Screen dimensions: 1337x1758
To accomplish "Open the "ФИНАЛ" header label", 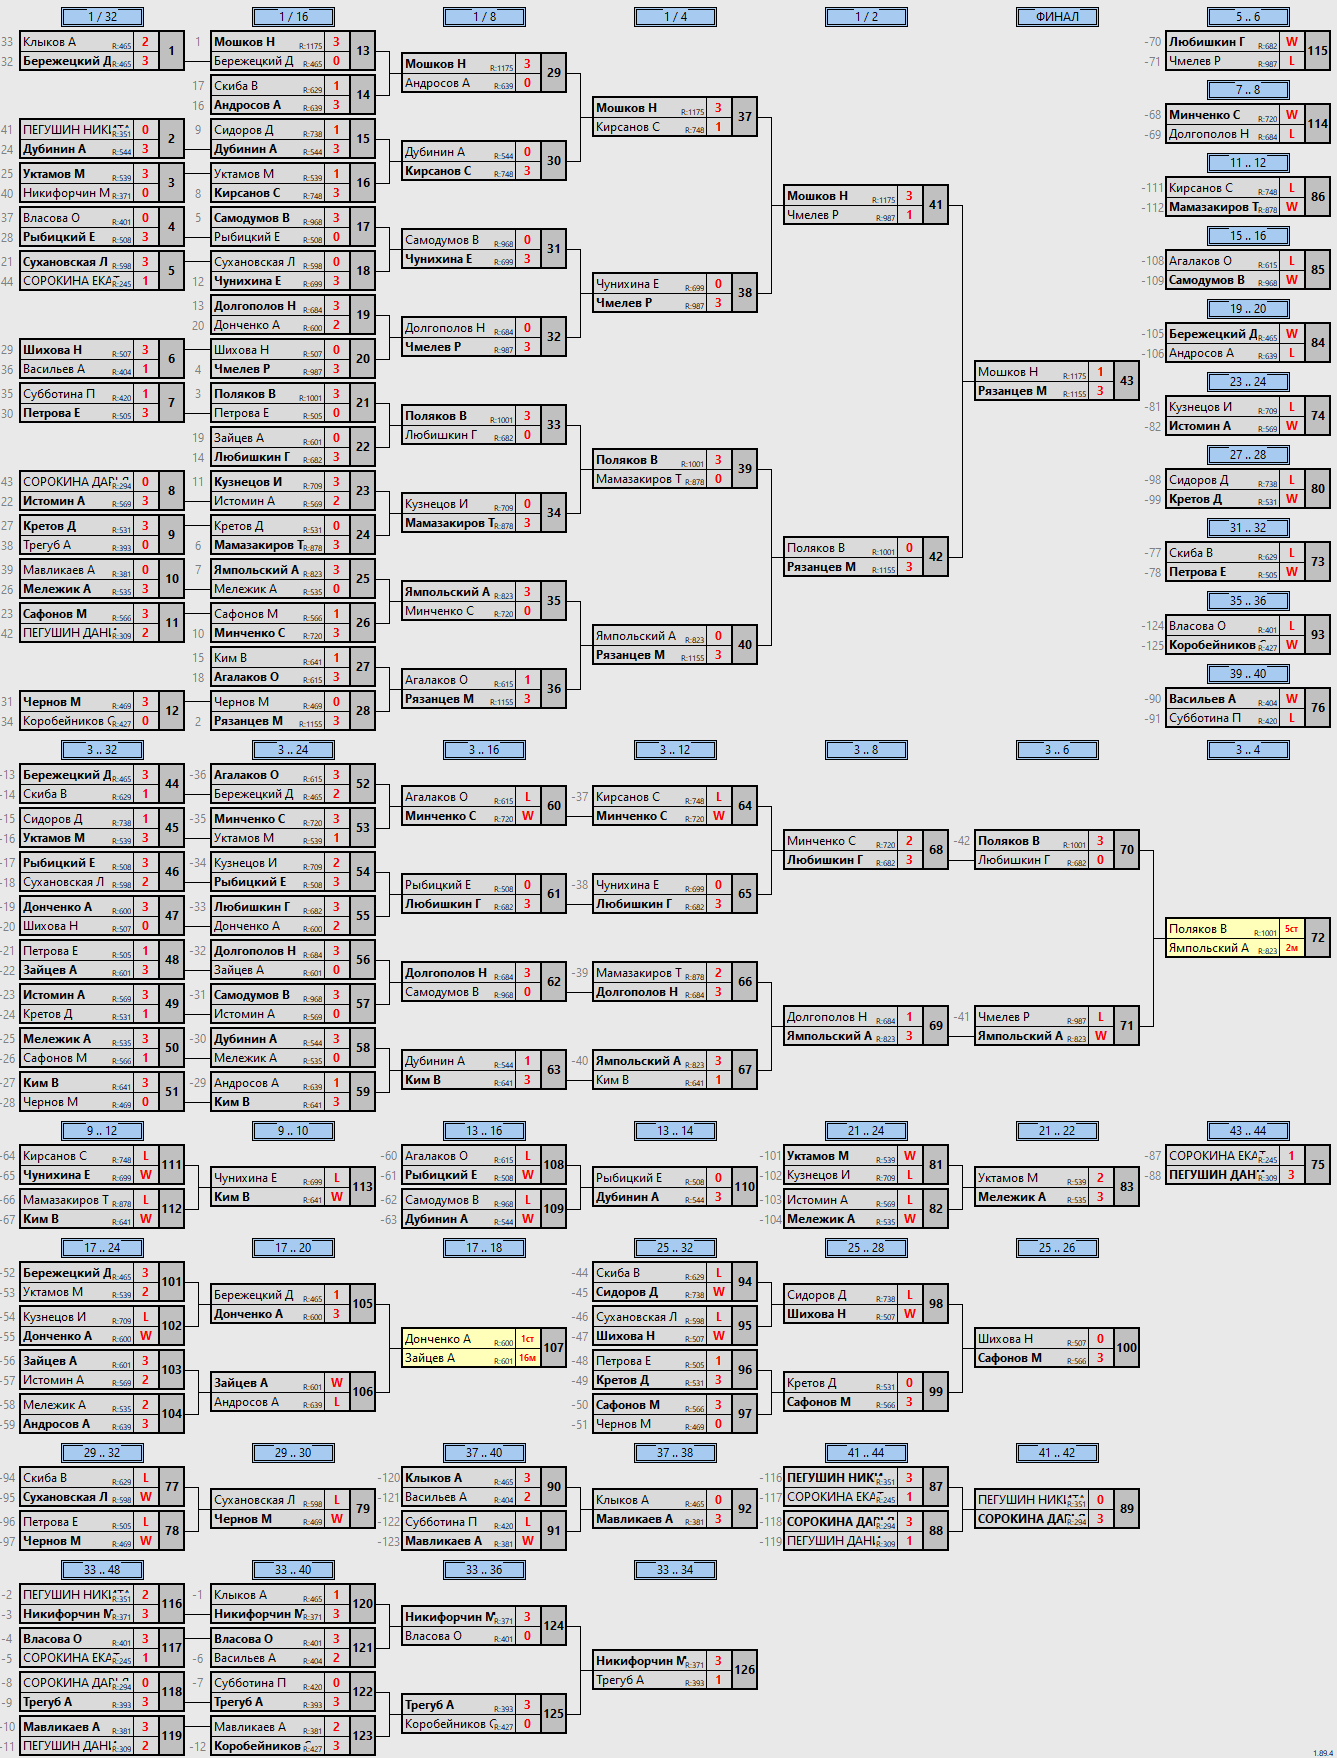I will 1057,17.
